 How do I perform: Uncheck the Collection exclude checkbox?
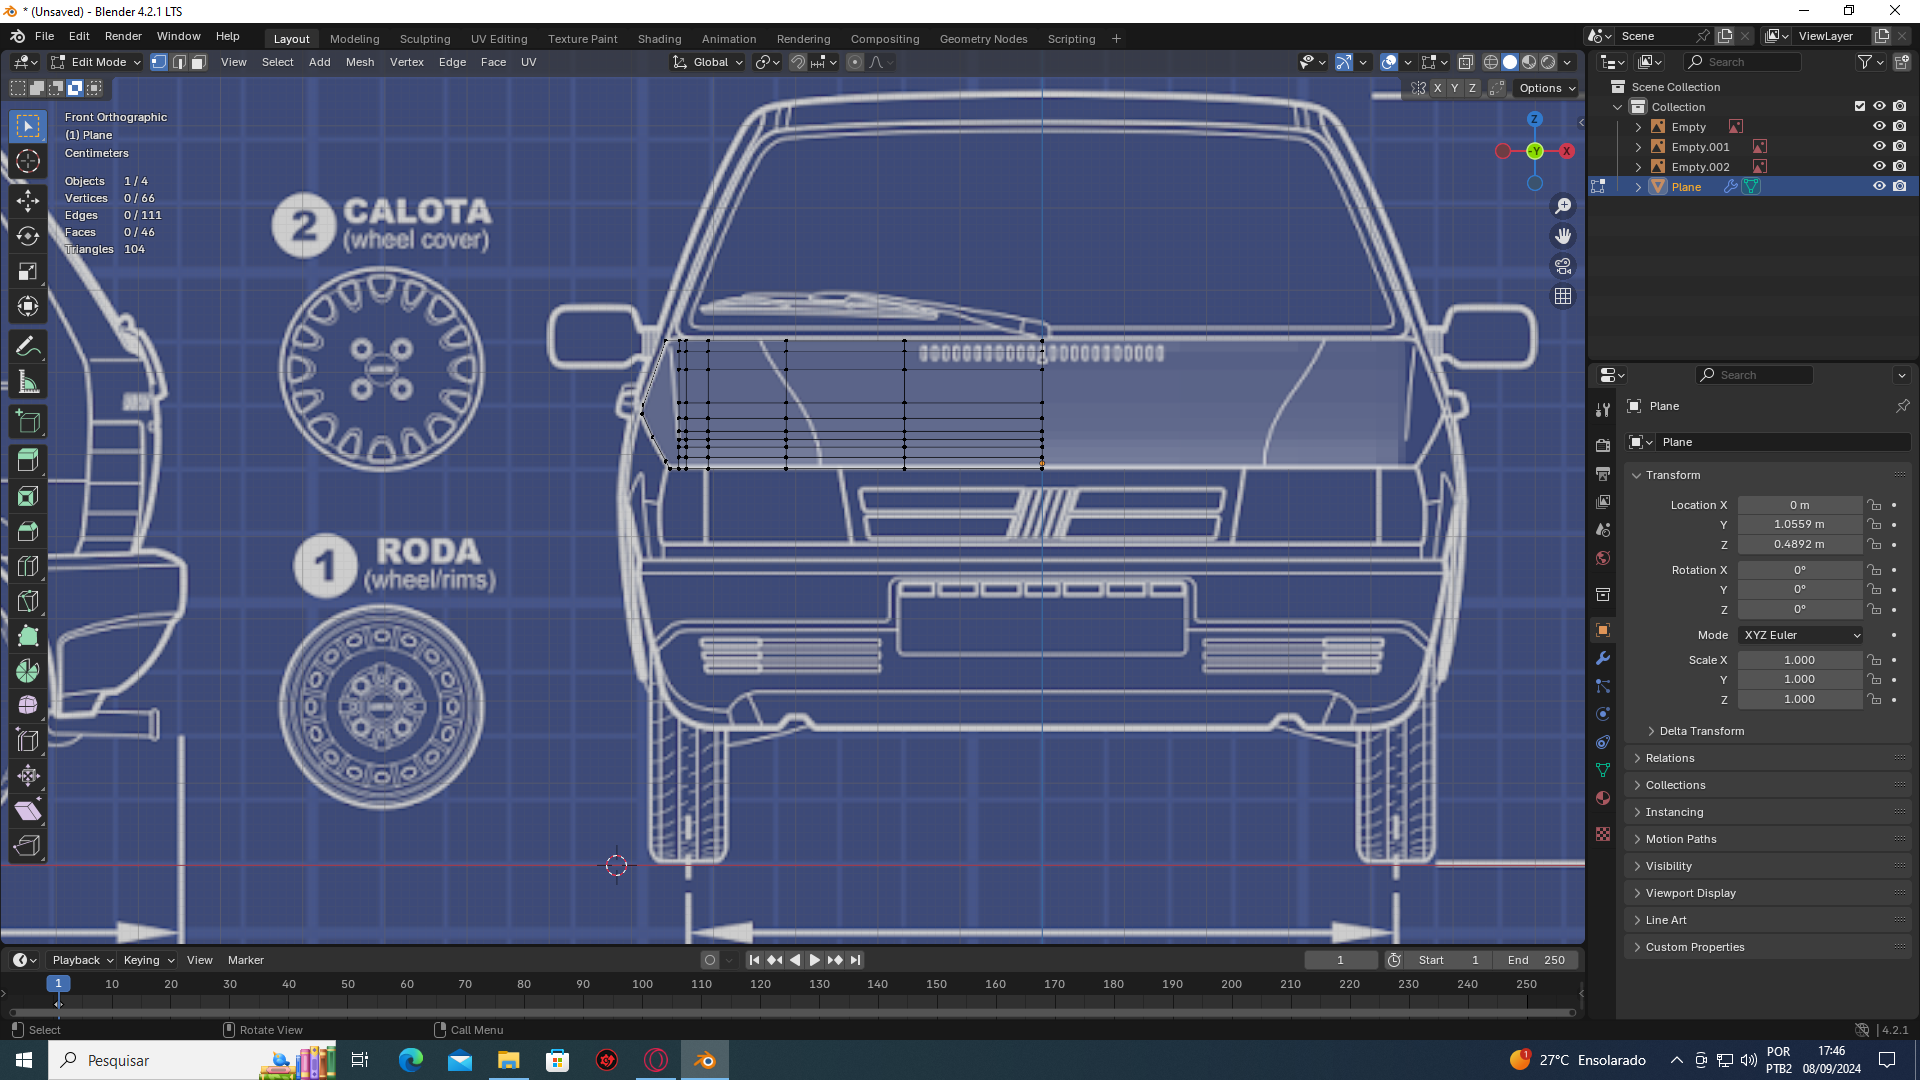[1860, 106]
